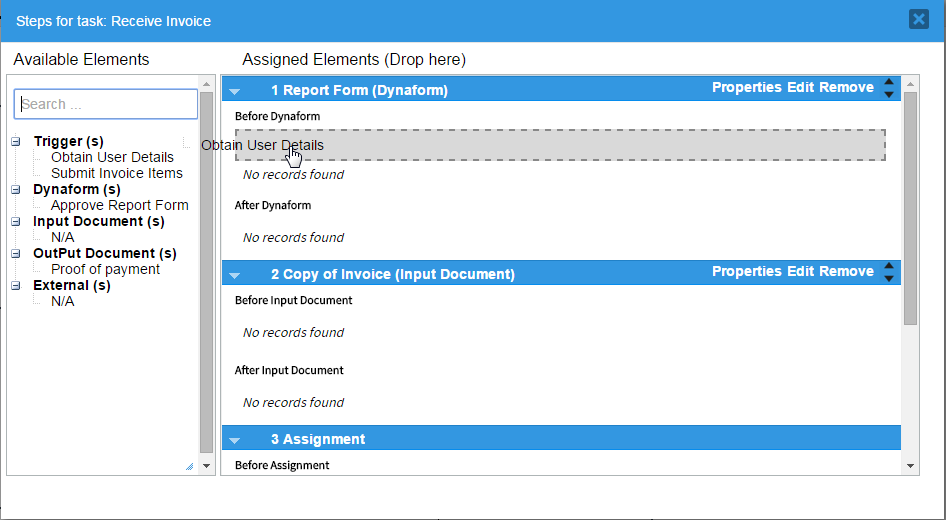Close the Steps for task dialog

[x=918, y=19]
